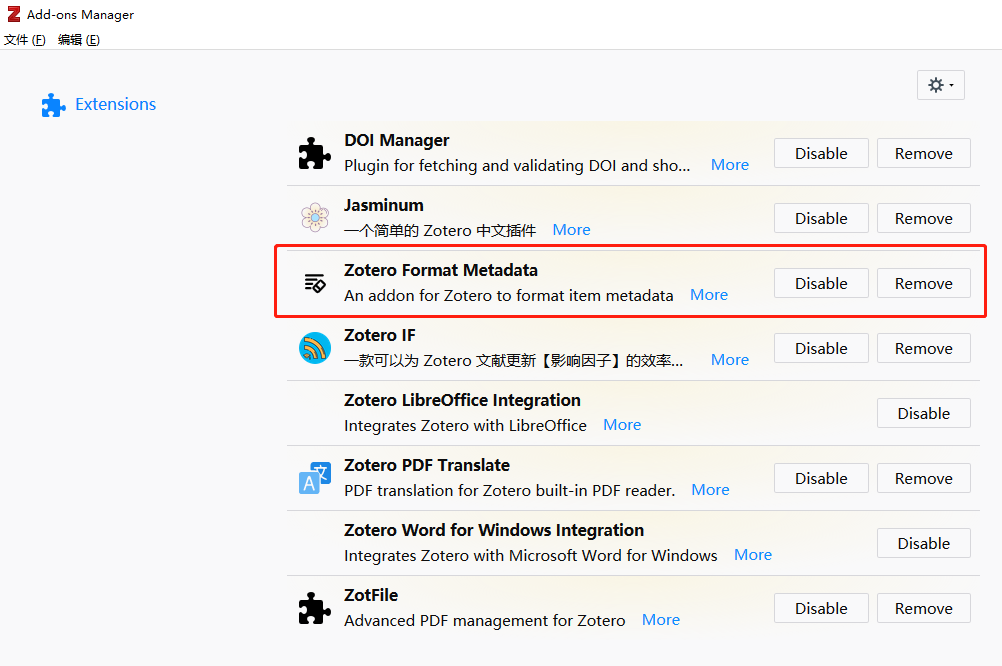Click the DOI Manager puzzle icon
The image size is (1002, 666).
tap(314, 153)
